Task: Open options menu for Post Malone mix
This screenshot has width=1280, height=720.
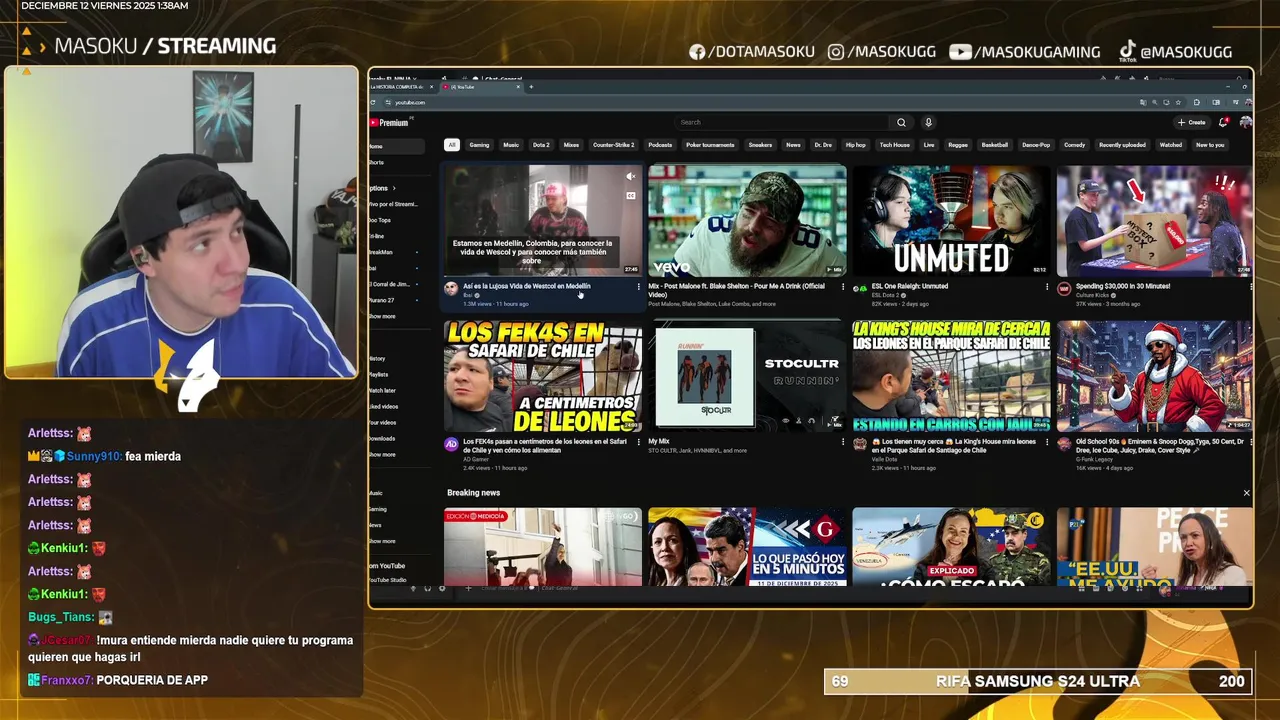Action: click(843, 287)
